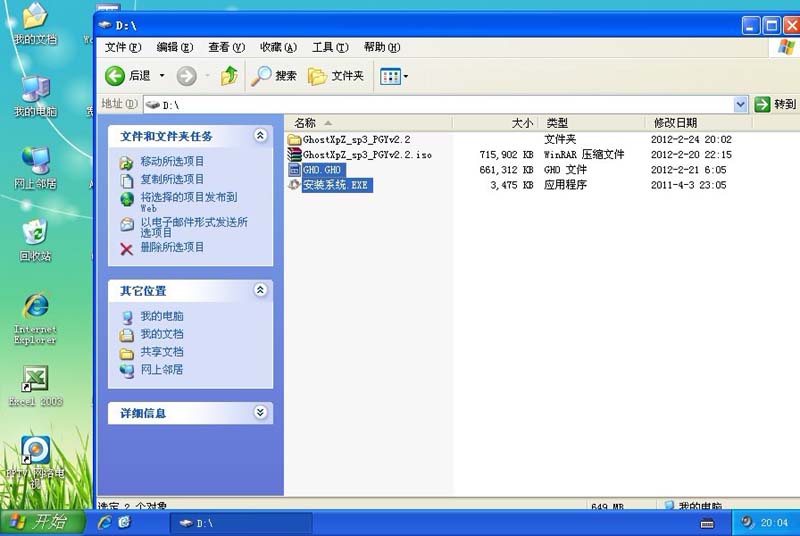Click the tray icon left of clock
This screenshot has width=800, height=536.
coord(747,522)
